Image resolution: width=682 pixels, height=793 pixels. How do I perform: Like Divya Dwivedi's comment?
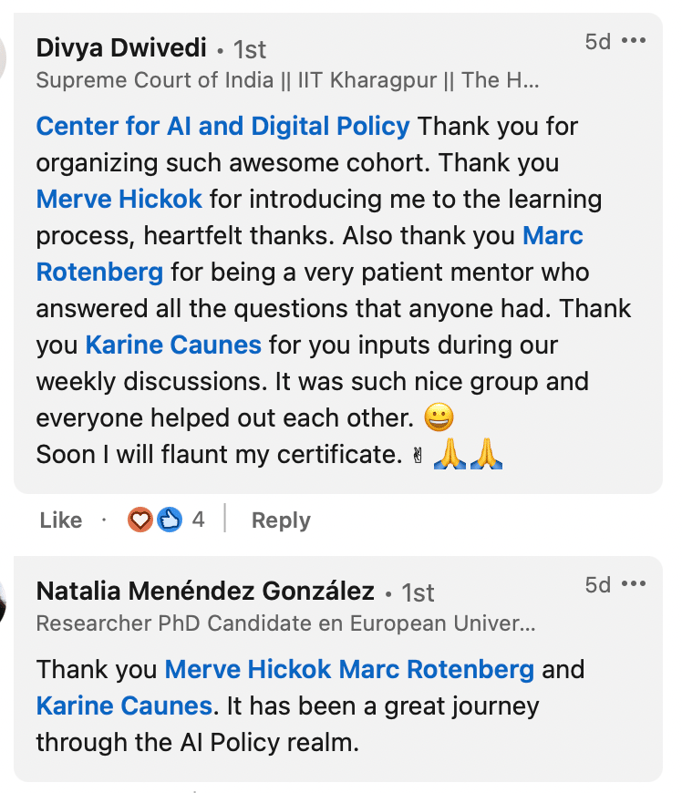tap(61, 520)
